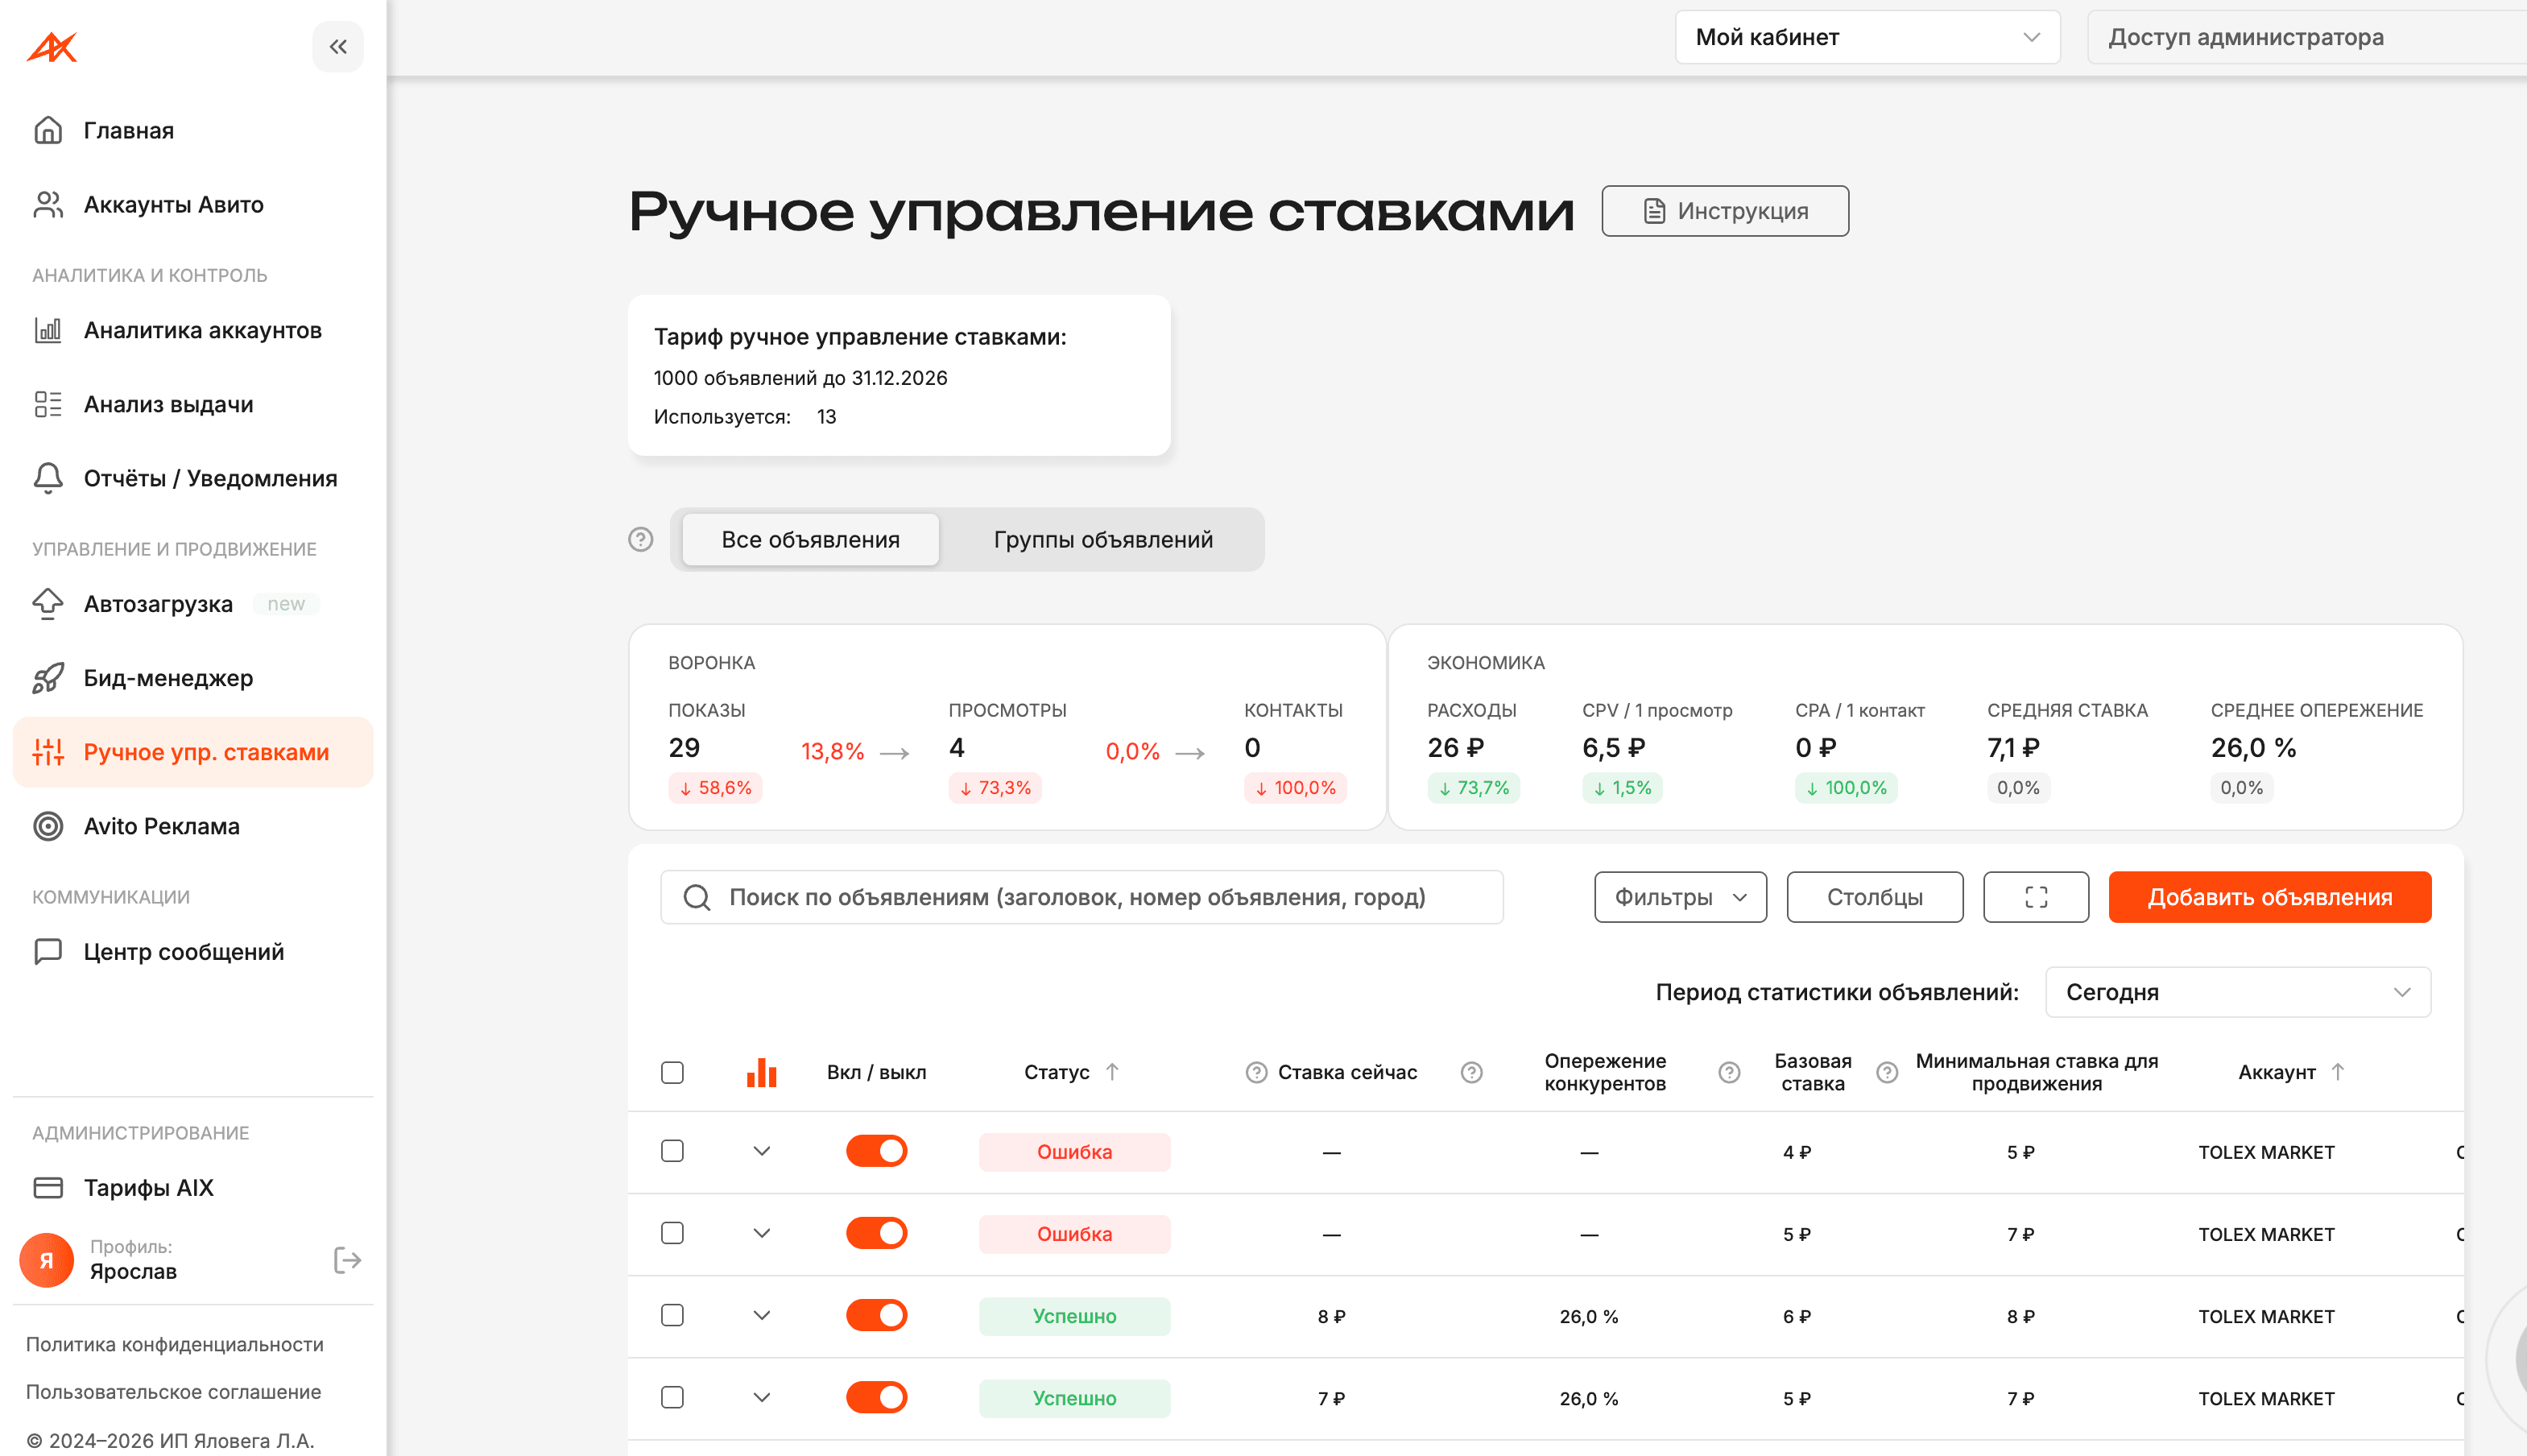The height and width of the screenshot is (1456, 2527).
Task: Click help icon beside Все объявления tabs
Action: click(x=641, y=539)
